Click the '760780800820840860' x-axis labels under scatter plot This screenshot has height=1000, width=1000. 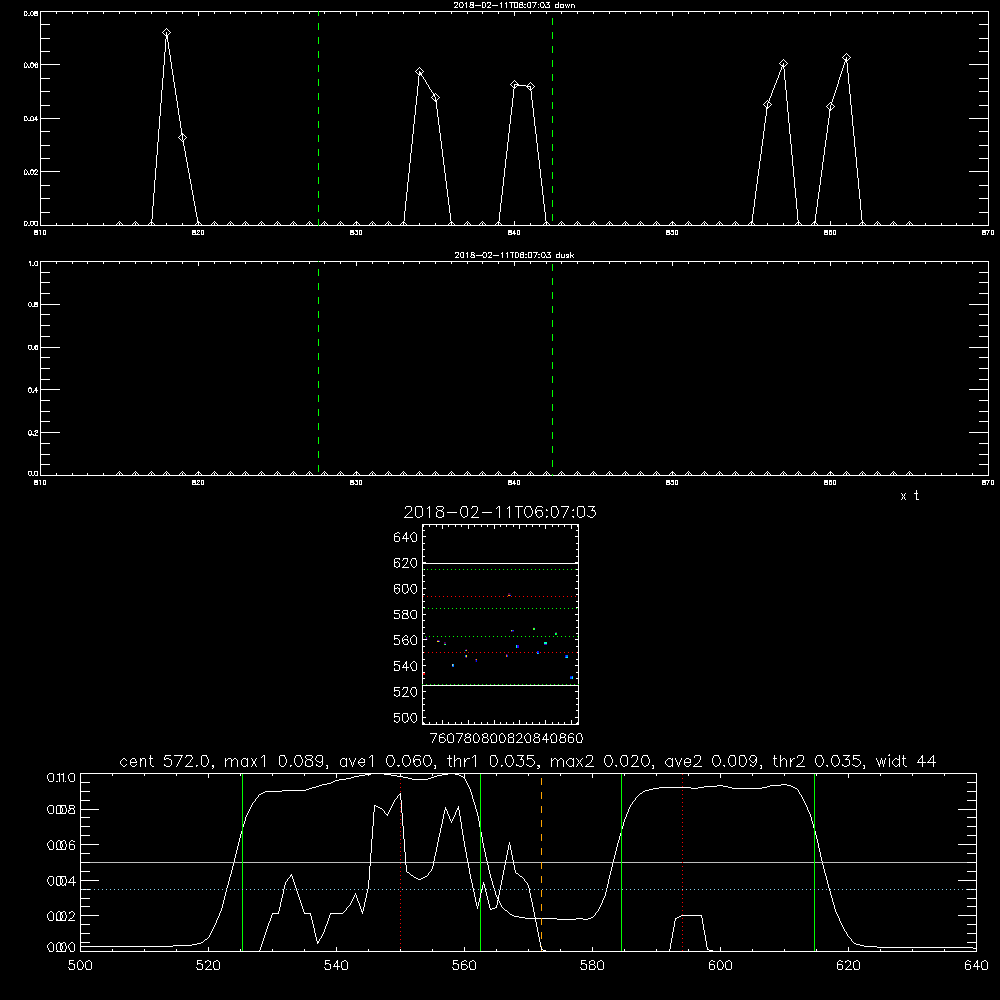point(506,739)
